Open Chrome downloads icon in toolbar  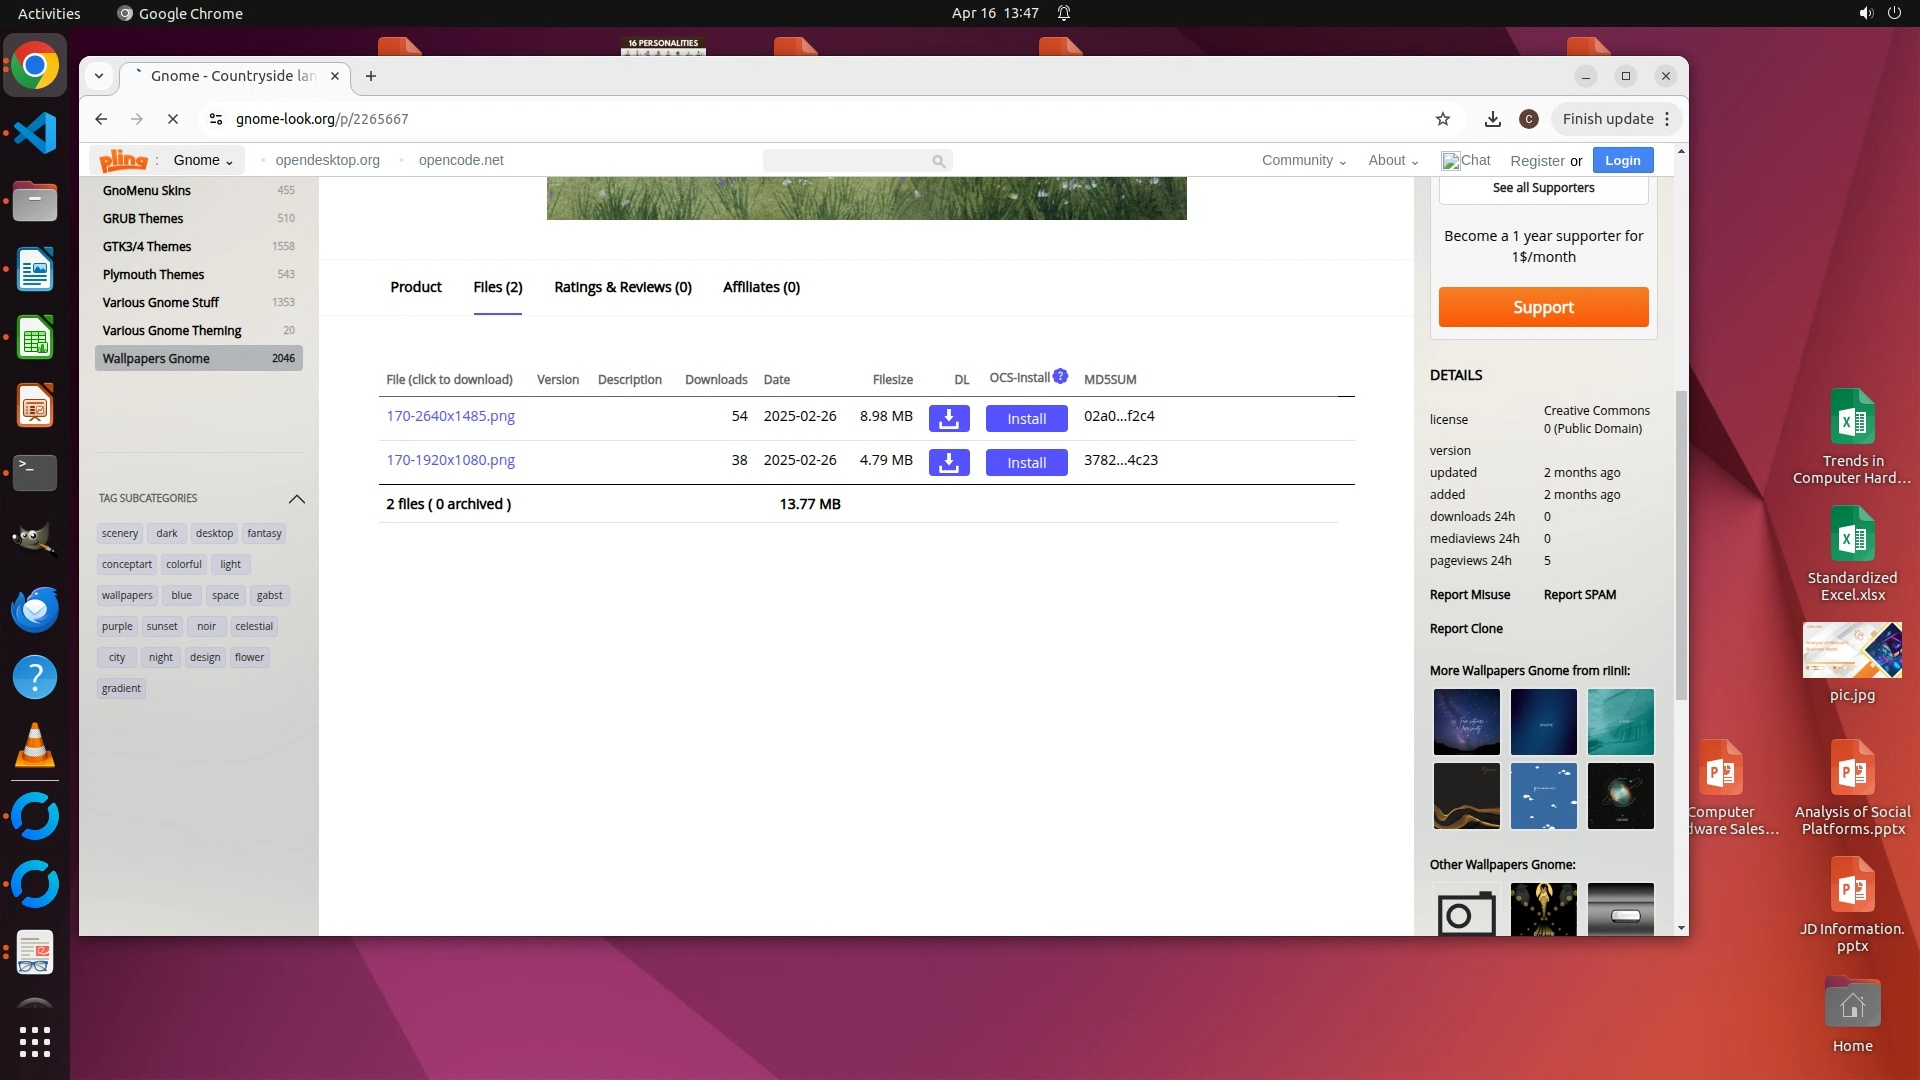pyautogui.click(x=1492, y=119)
